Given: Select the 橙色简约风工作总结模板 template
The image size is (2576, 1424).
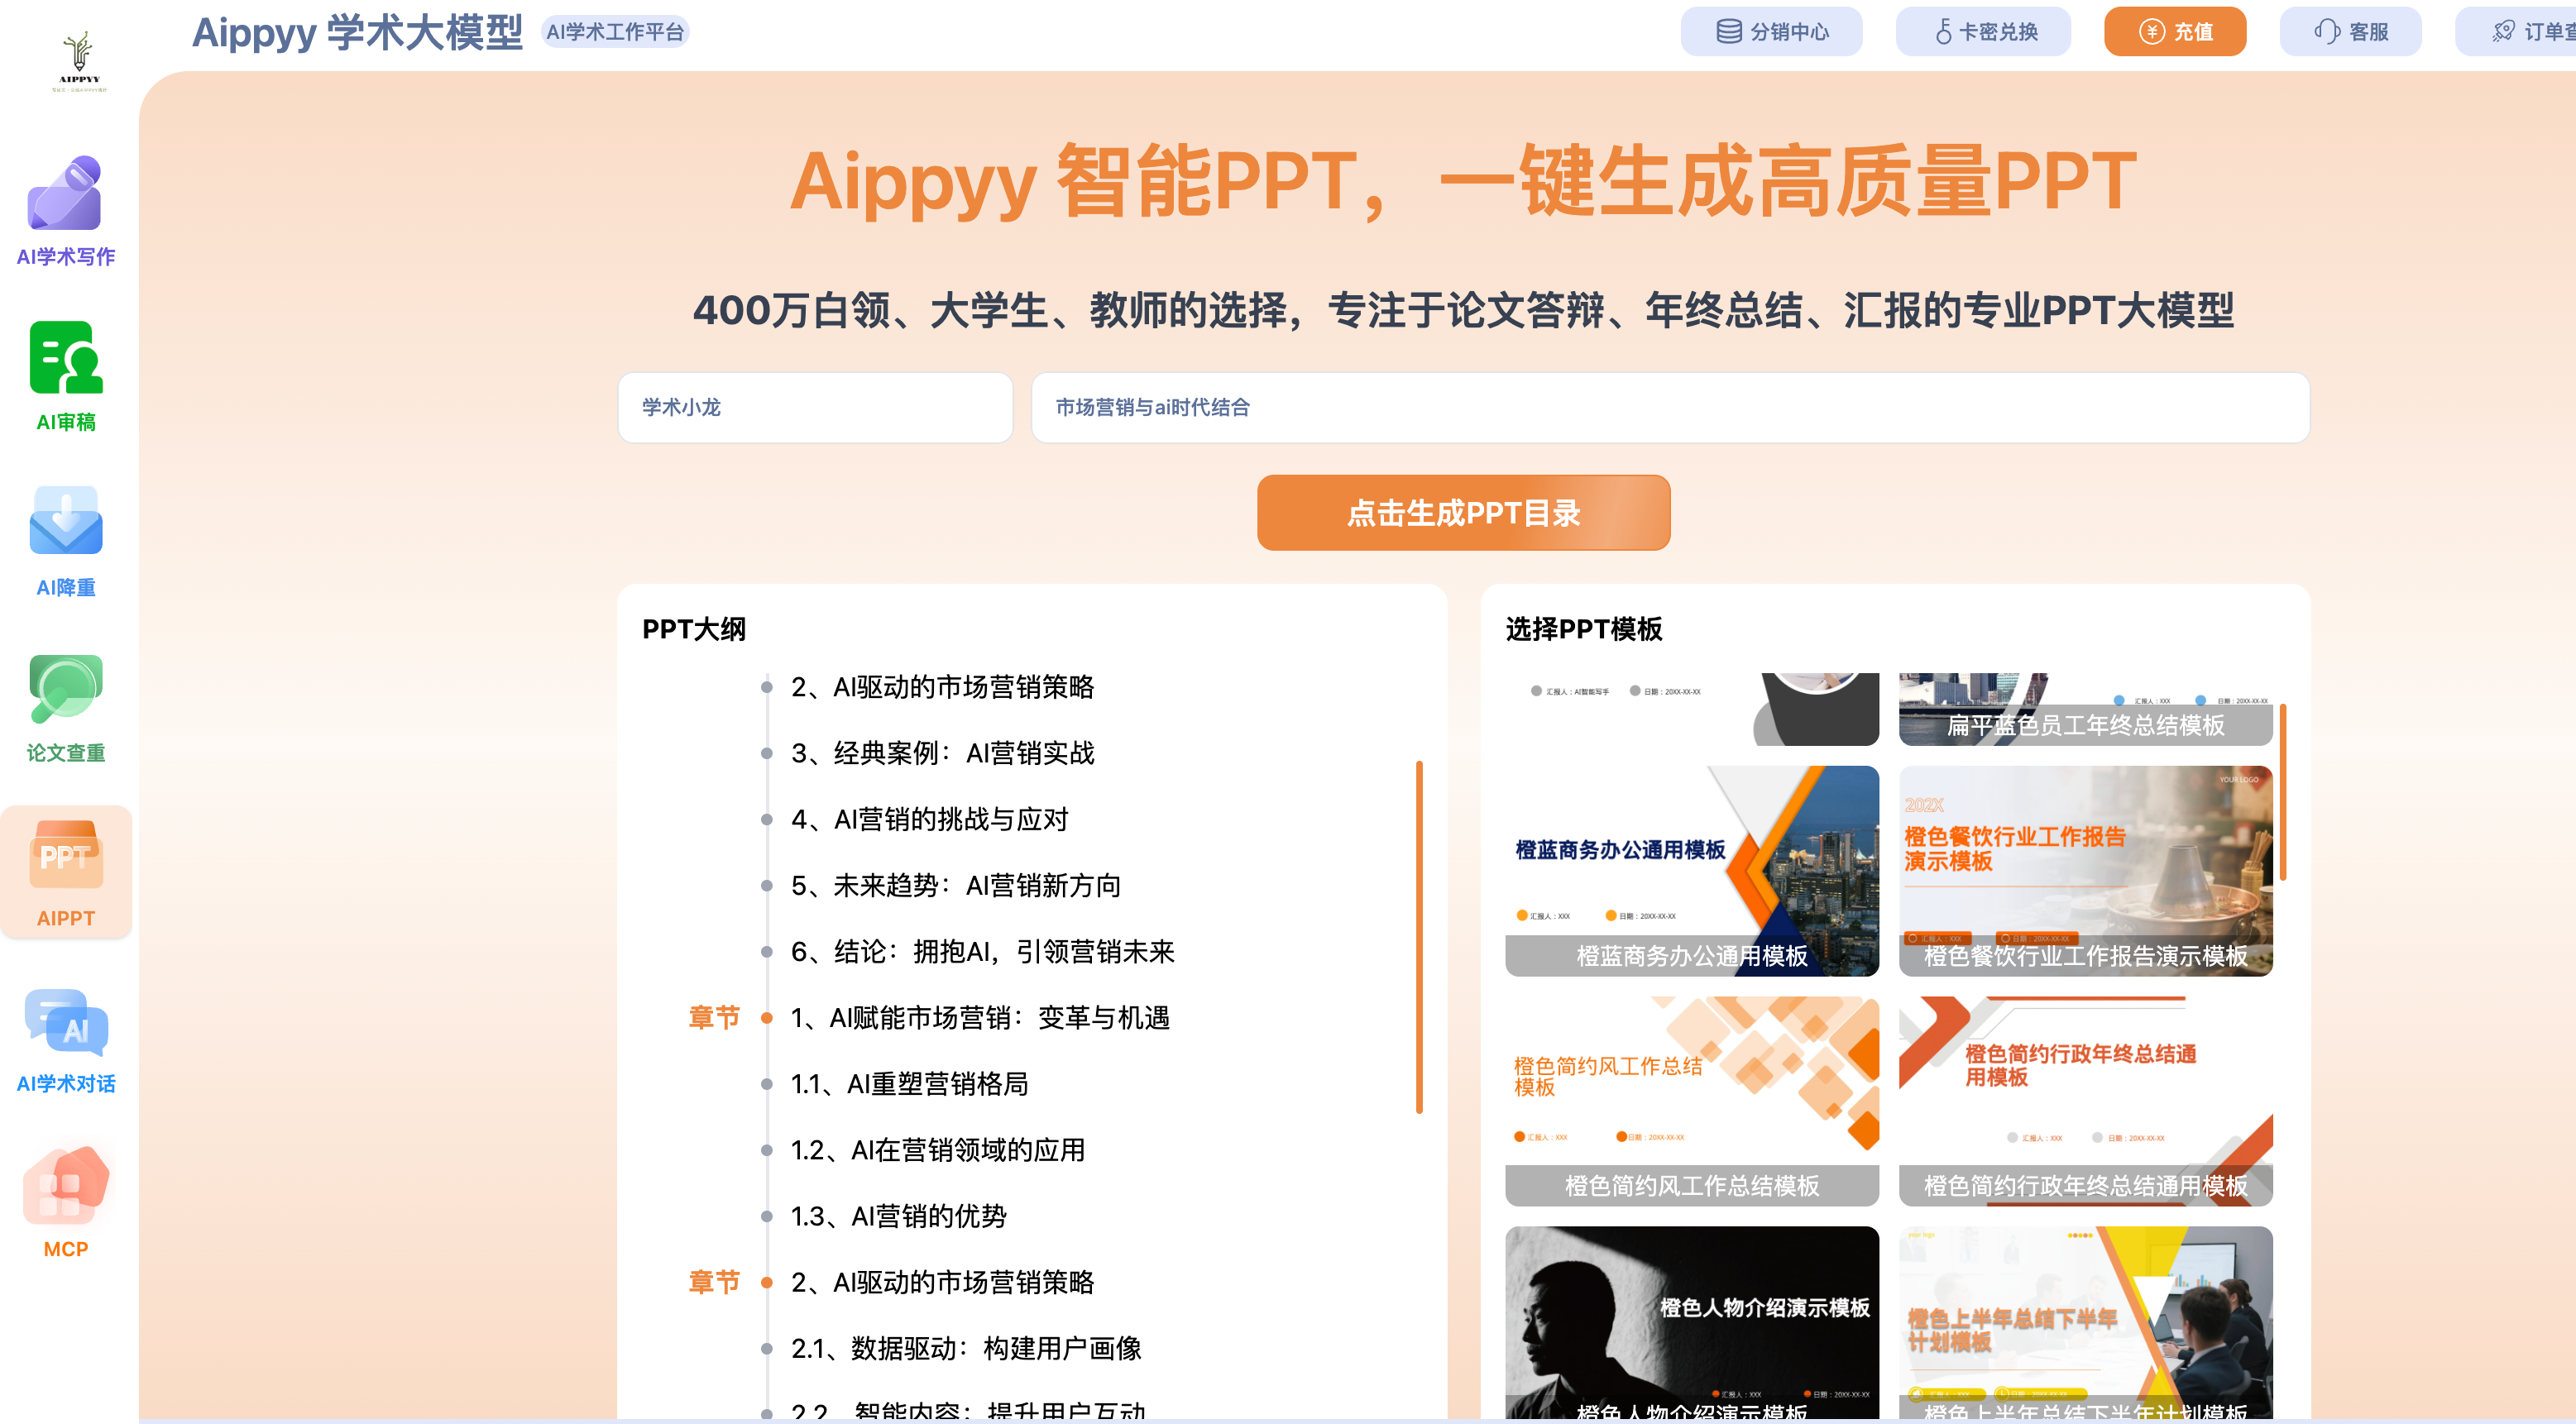Looking at the screenshot, I should [x=1692, y=1097].
